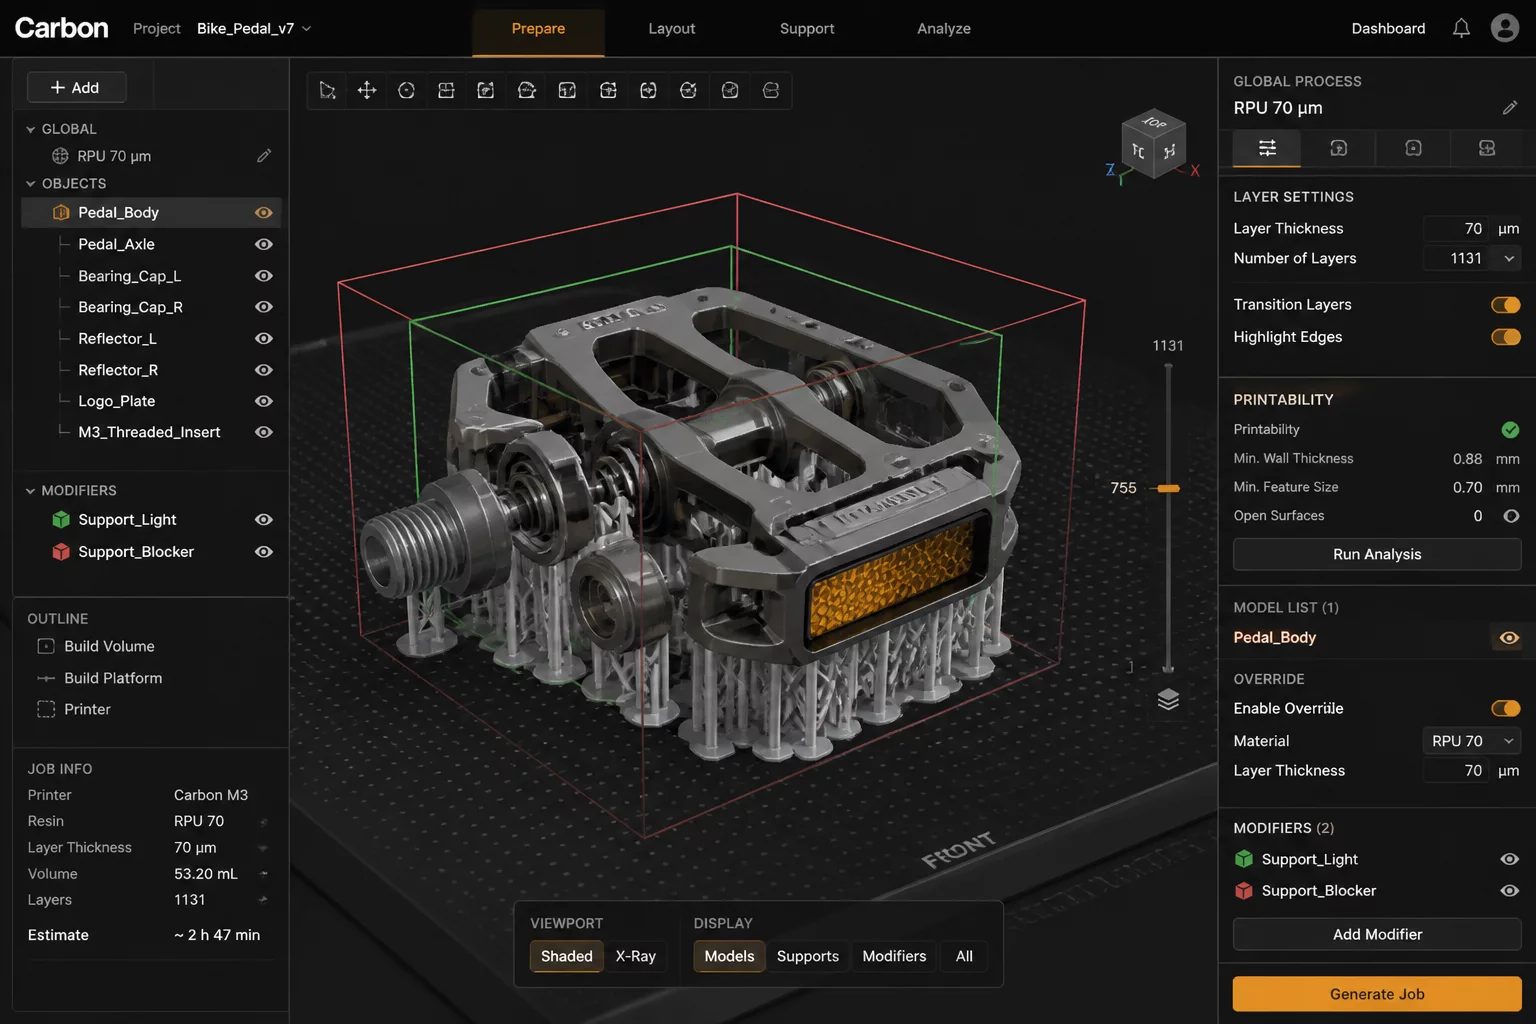Edit the RPU 70 µm global entry in the left tree
Viewport: 1536px width, 1024px height.
(264, 156)
